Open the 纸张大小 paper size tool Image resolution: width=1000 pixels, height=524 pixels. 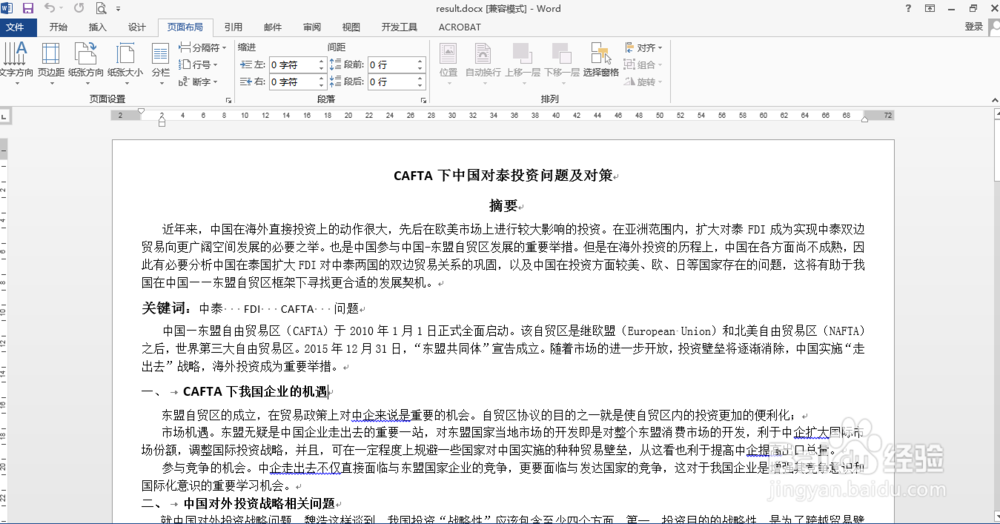tap(125, 62)
